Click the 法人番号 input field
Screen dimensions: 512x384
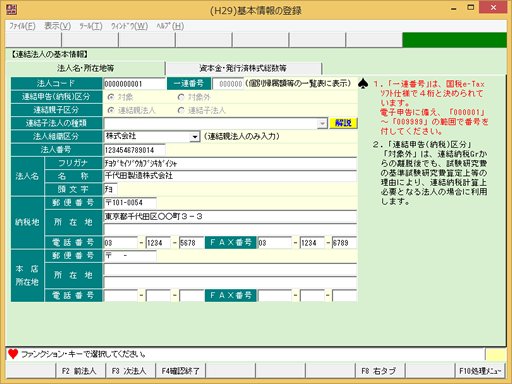pyautogui.click(x=134, y=150)
